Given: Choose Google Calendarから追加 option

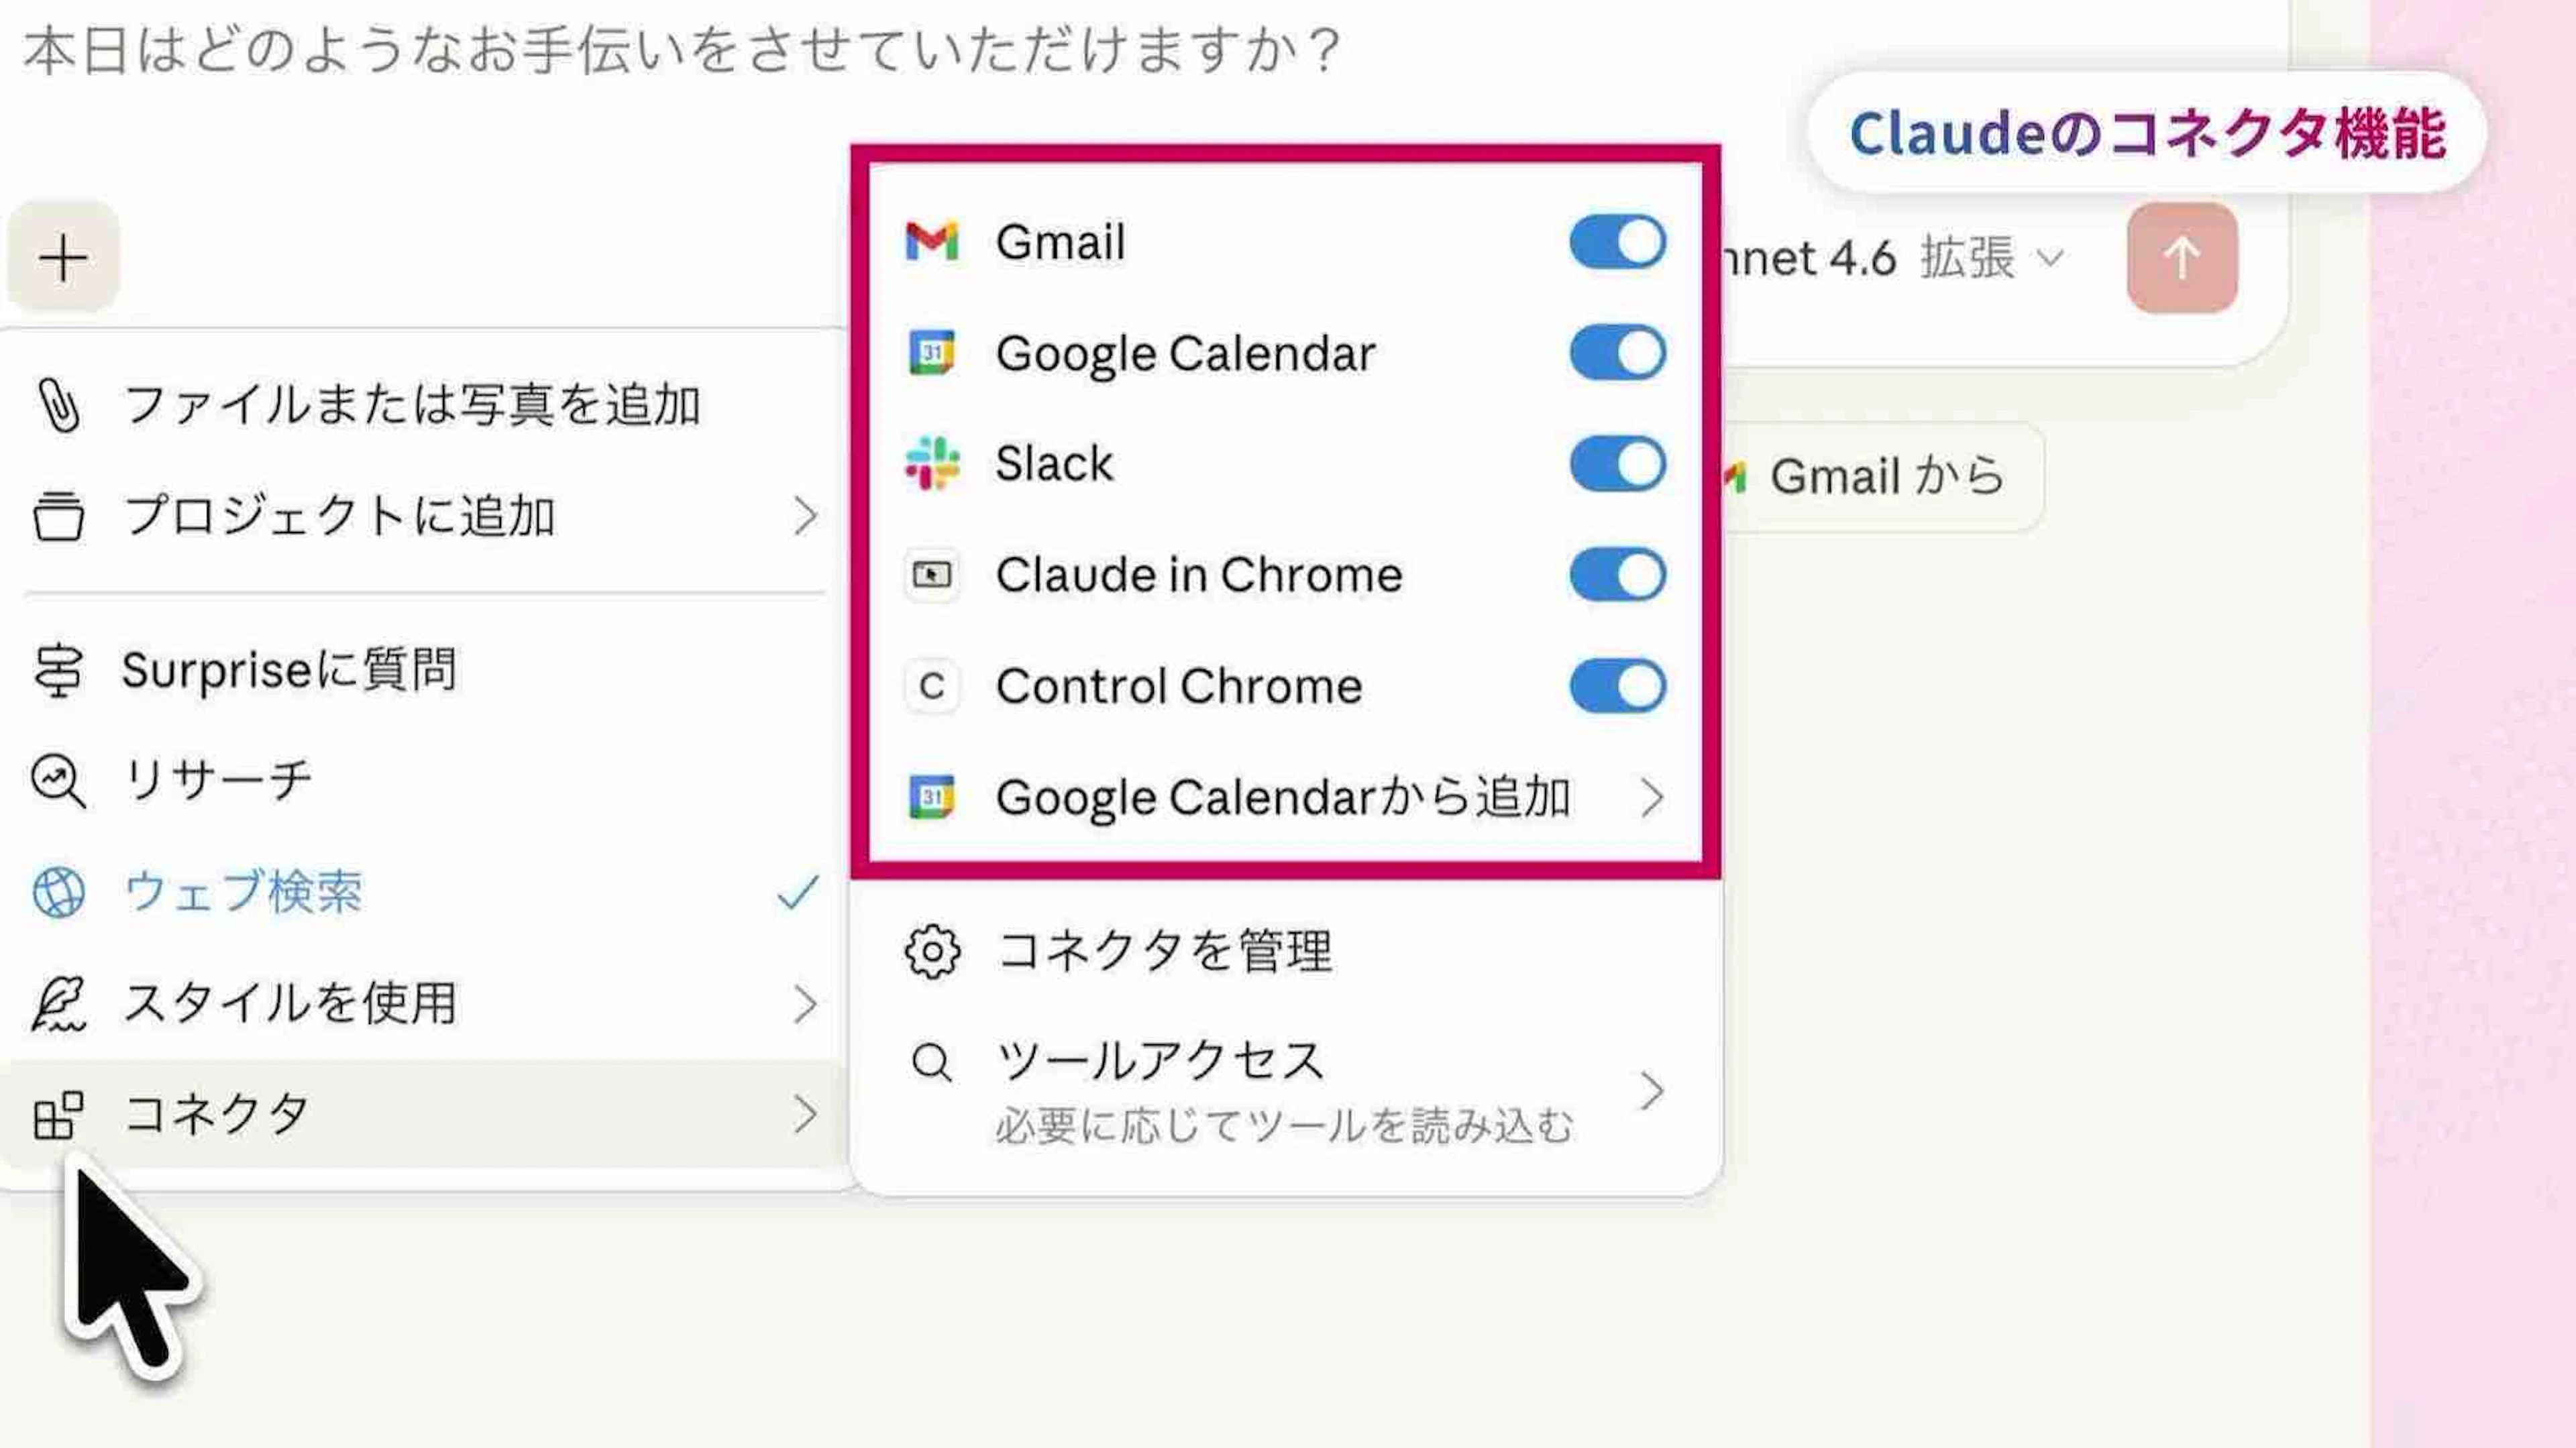Looking at the screenshot, I should pos(1283,798).
